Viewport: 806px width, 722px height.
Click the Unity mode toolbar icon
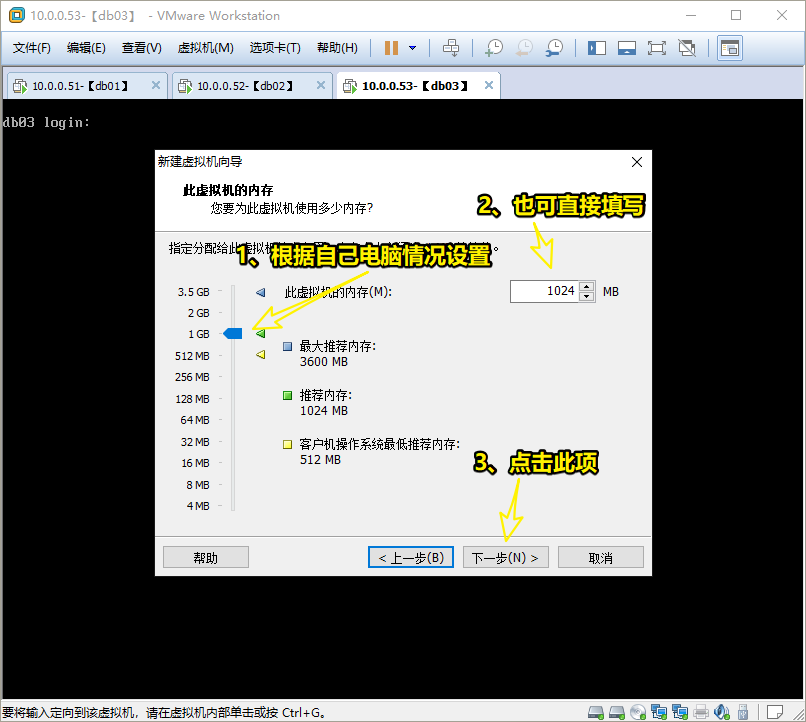coord(687,48)
